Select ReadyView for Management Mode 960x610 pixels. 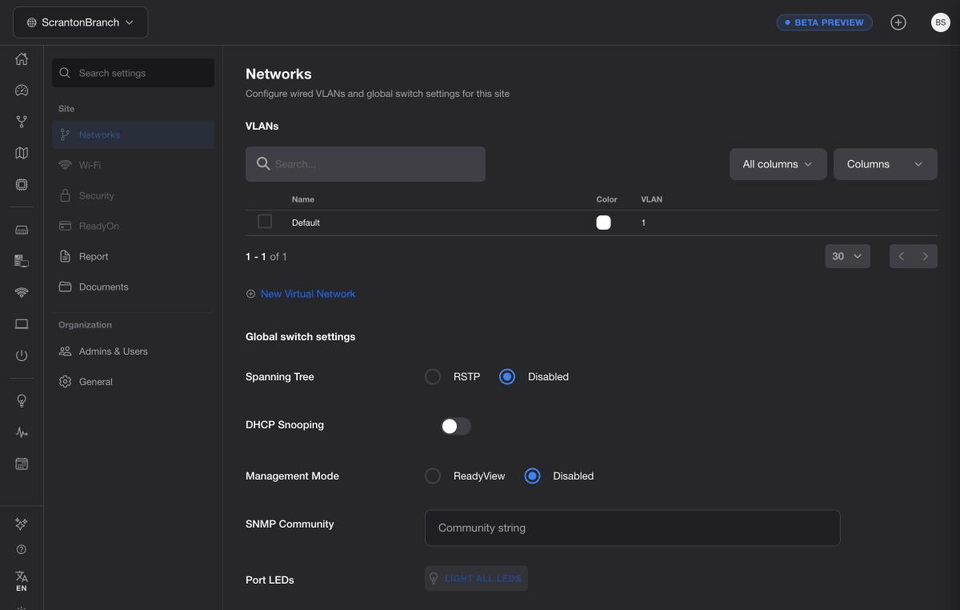tap(433, 476)
